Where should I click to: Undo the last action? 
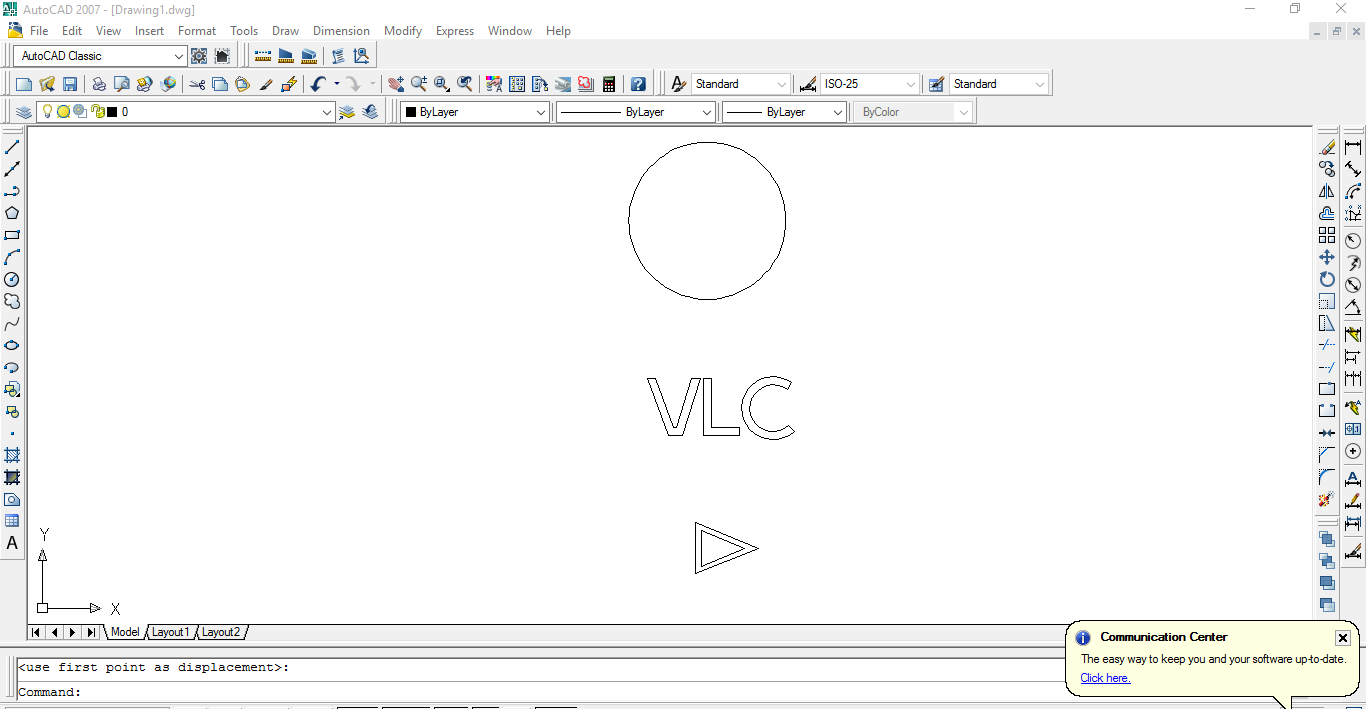pos(318,84)
